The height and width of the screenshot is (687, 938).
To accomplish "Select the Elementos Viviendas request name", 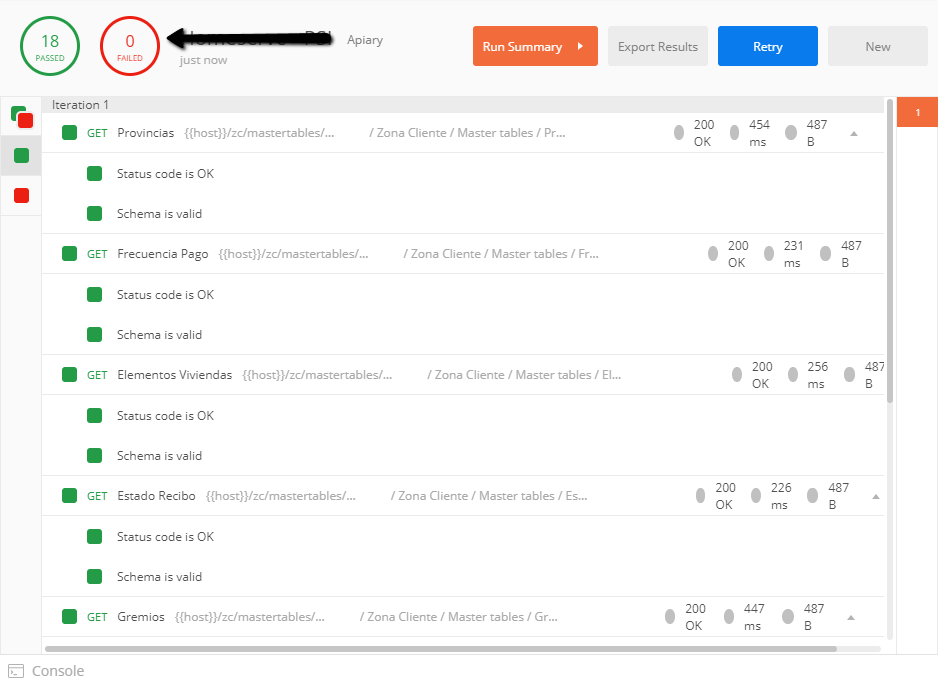I will tap(175, 375).
